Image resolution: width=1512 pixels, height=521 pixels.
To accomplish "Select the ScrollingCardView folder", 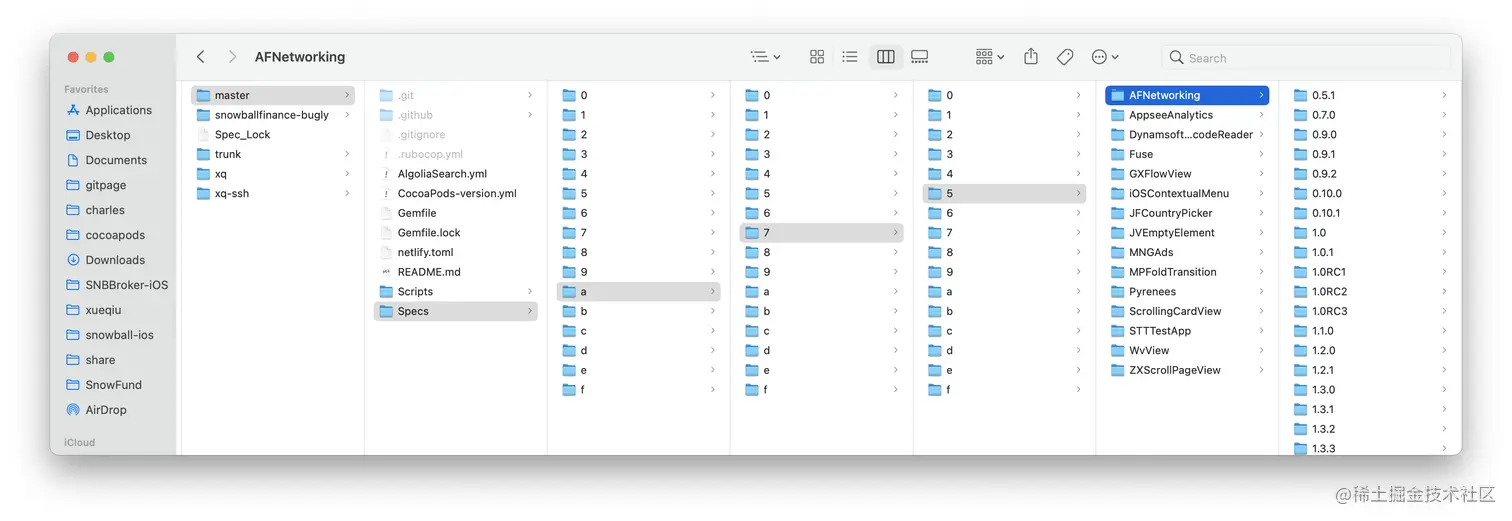I will 1187,311.
